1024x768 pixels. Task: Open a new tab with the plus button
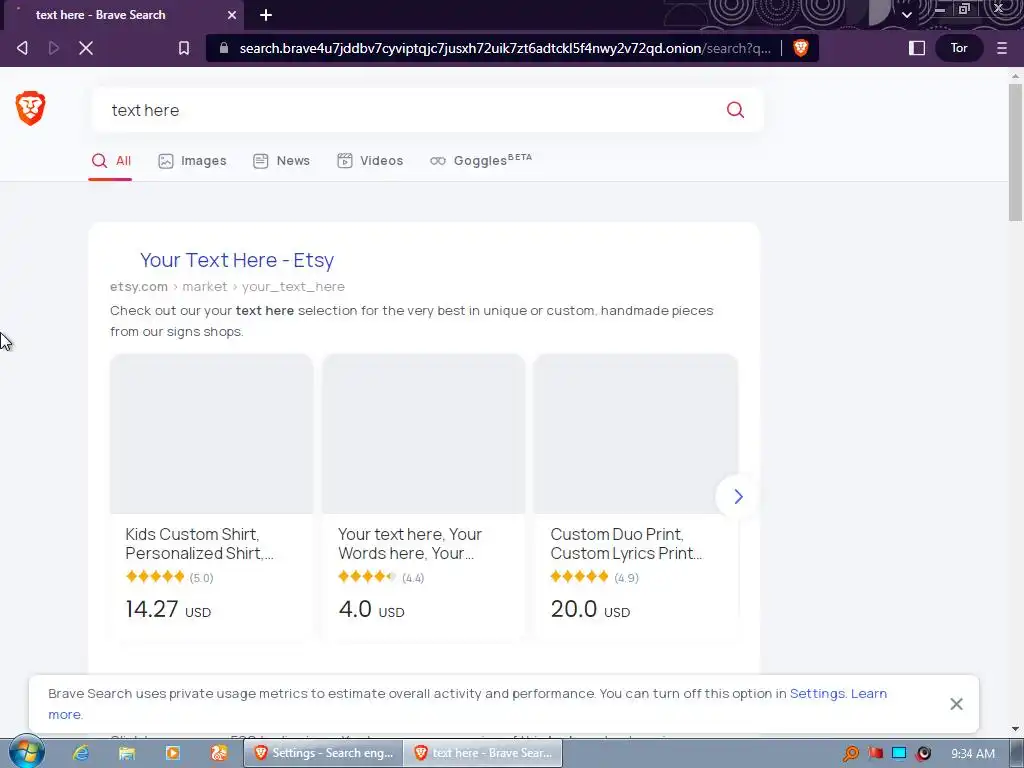click(266, 15)
